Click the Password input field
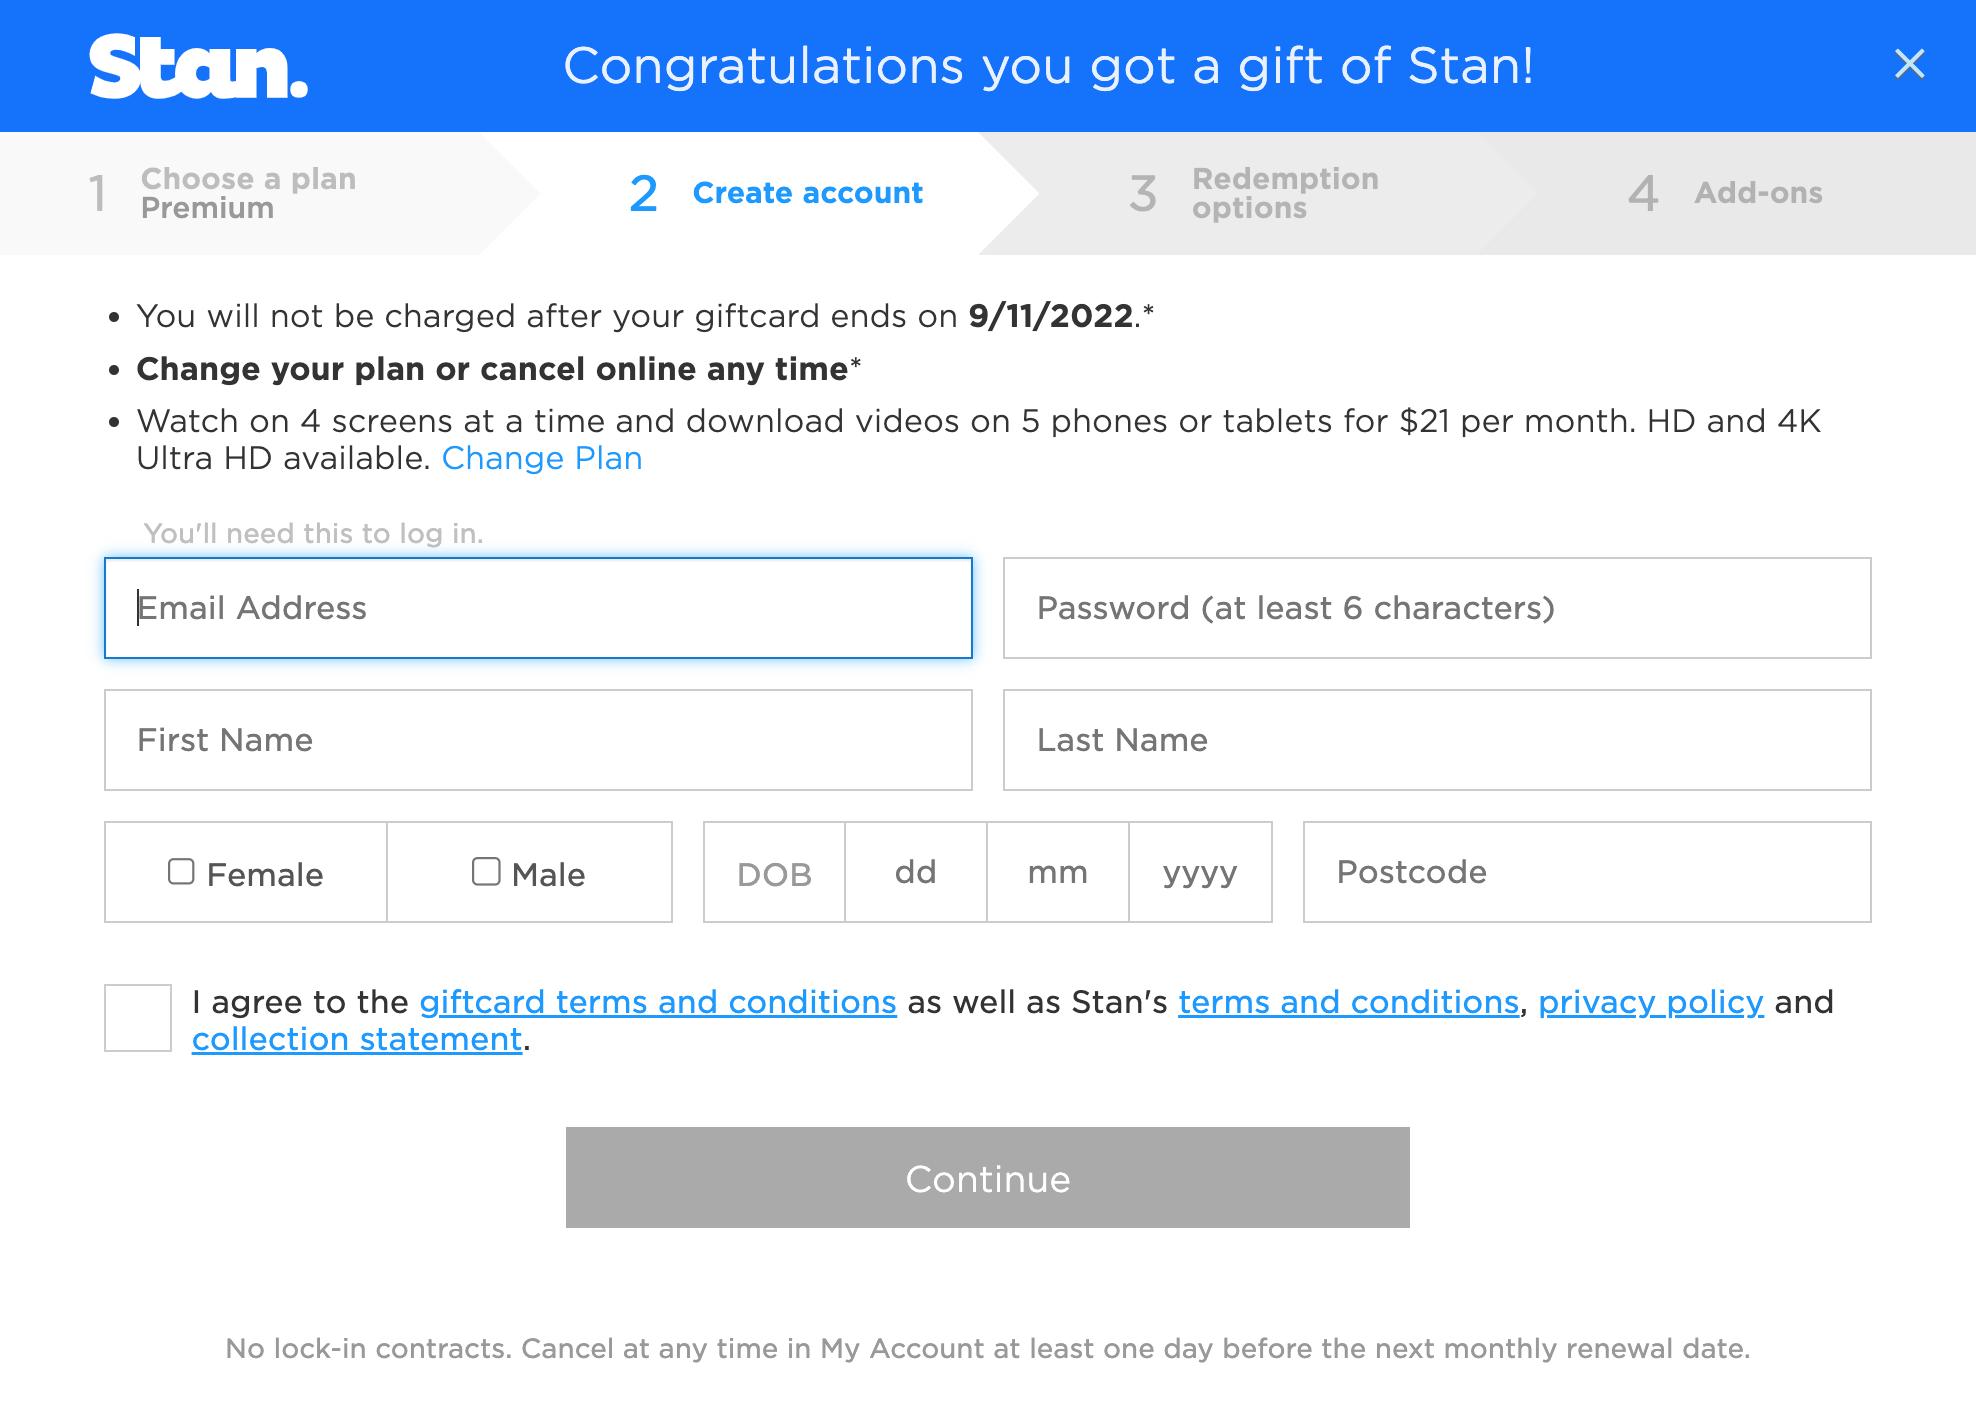The width and height of the screenshot is (1976, 1413). click(1436, 608)
